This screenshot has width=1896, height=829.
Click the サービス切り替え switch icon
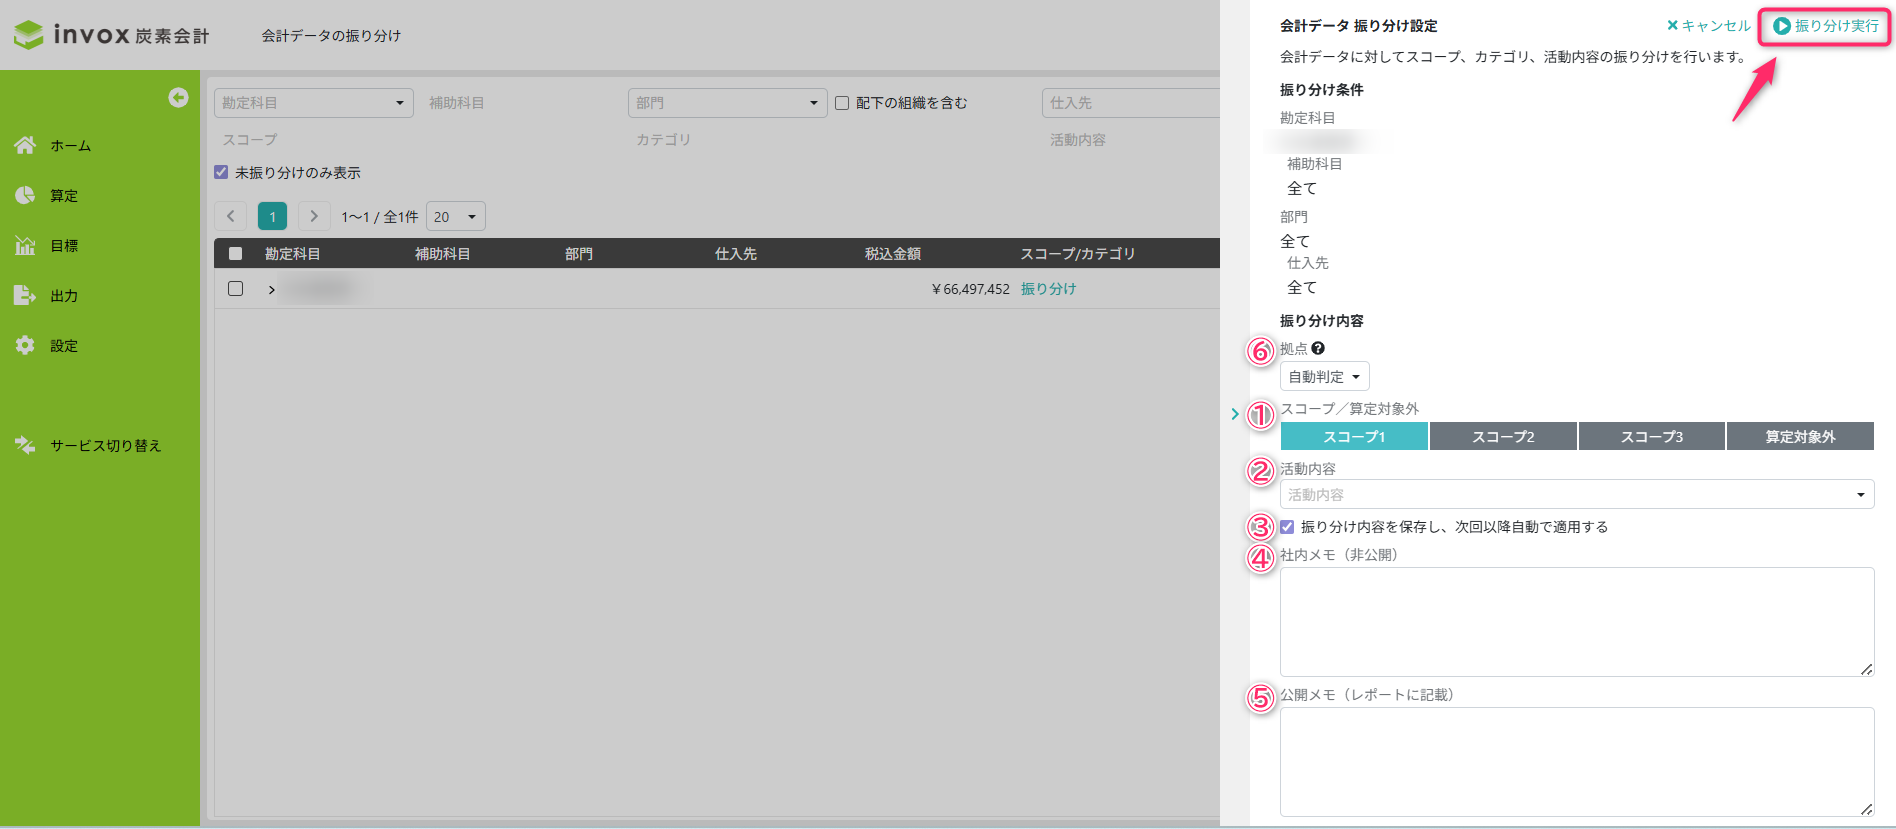25,445
